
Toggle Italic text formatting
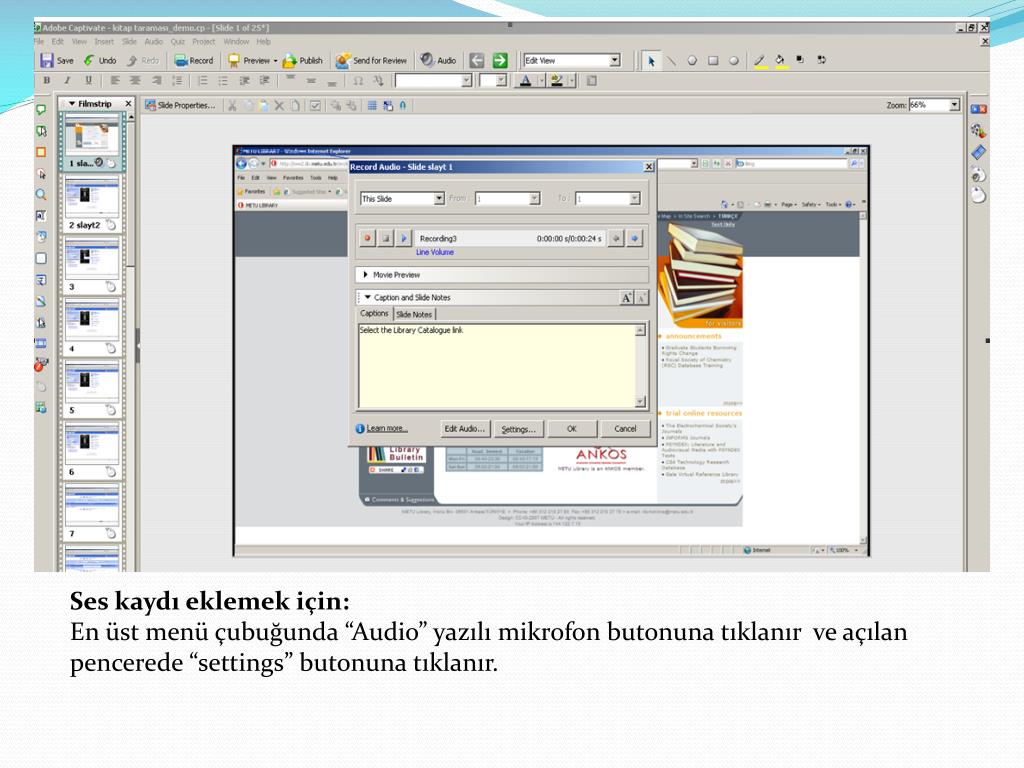[67, 80]
